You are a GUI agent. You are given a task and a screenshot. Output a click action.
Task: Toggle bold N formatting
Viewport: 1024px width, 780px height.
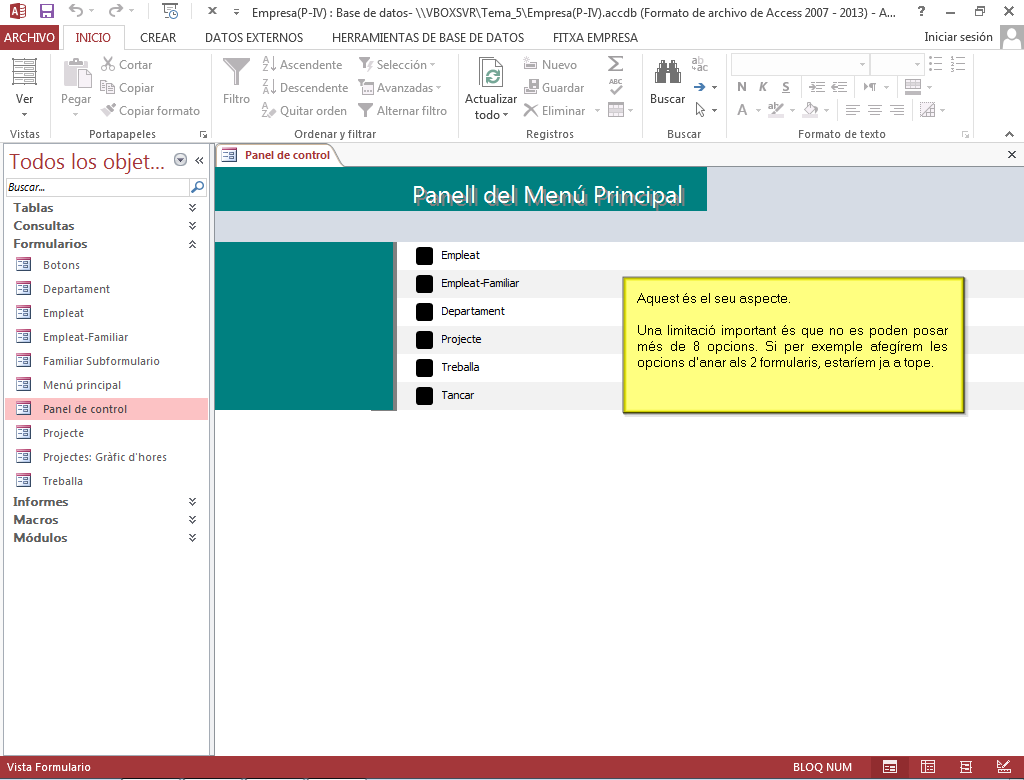742,87
